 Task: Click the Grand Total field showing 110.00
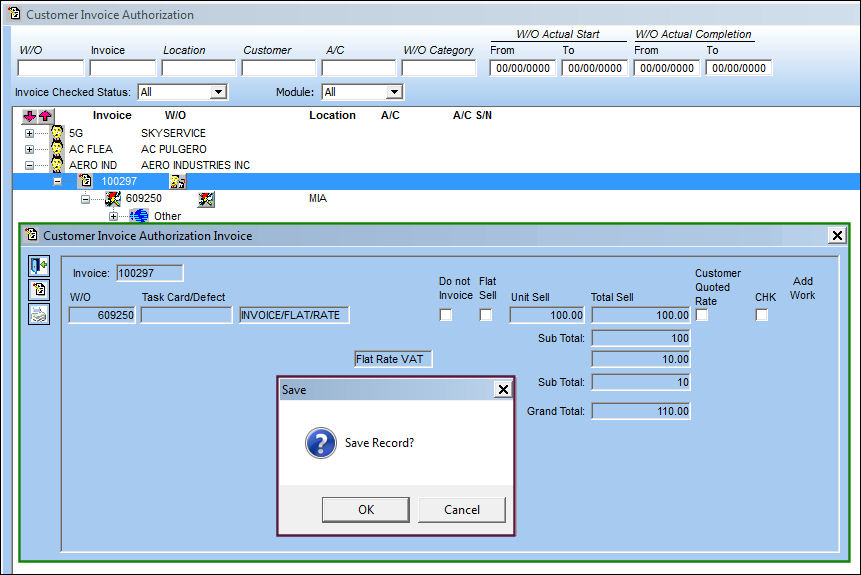click(641, 411)
